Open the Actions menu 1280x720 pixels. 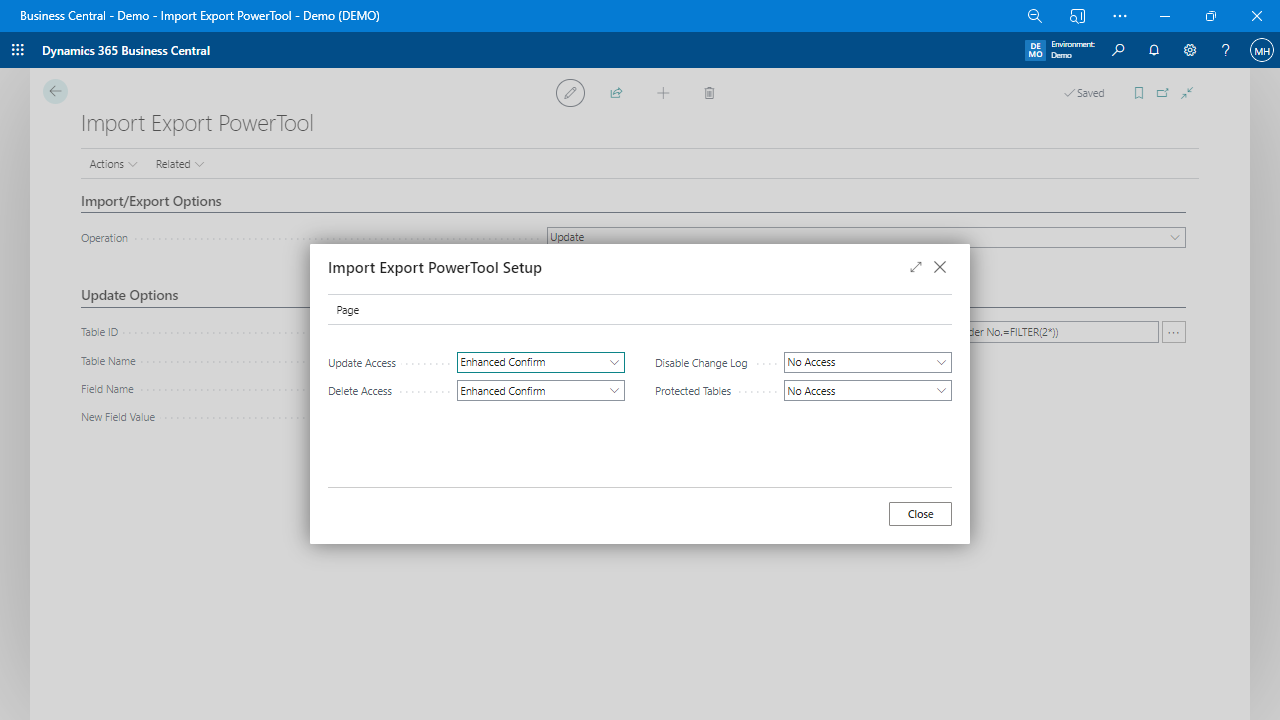(x=112, y=164)
